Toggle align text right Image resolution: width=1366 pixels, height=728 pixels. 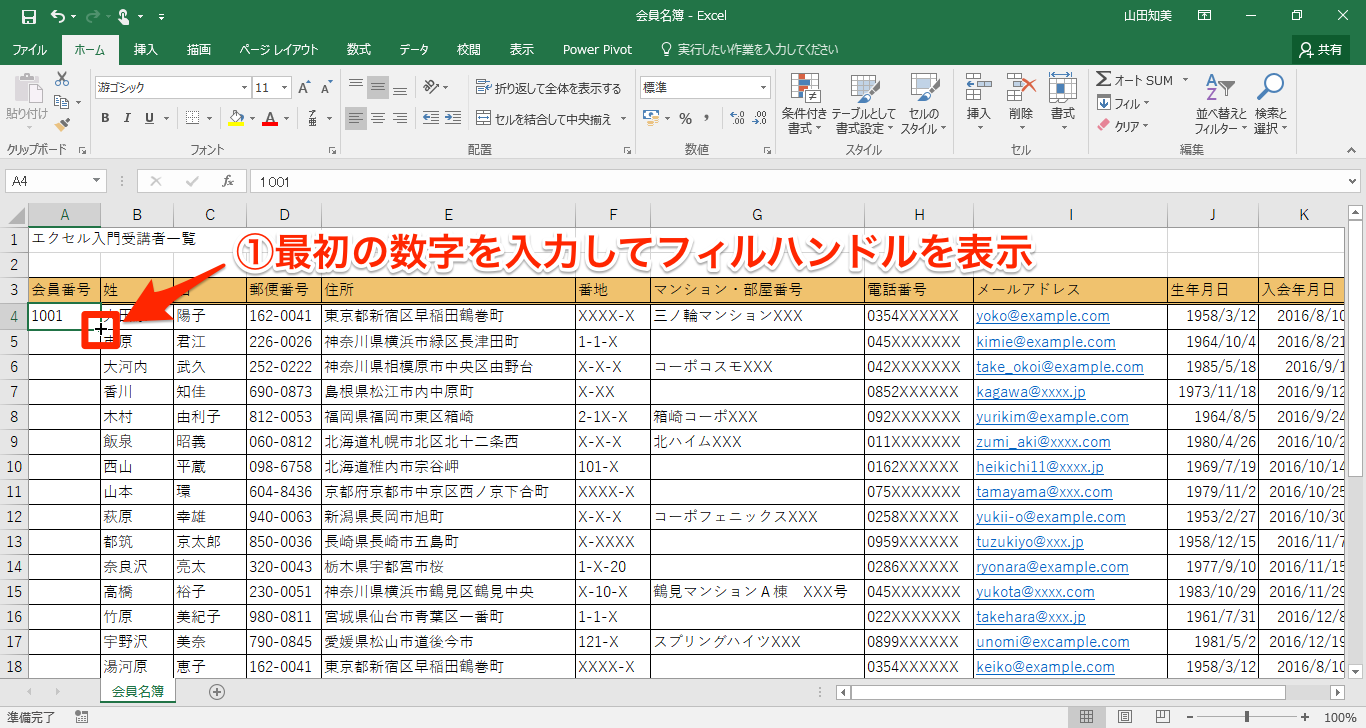[x=400, y=119]
